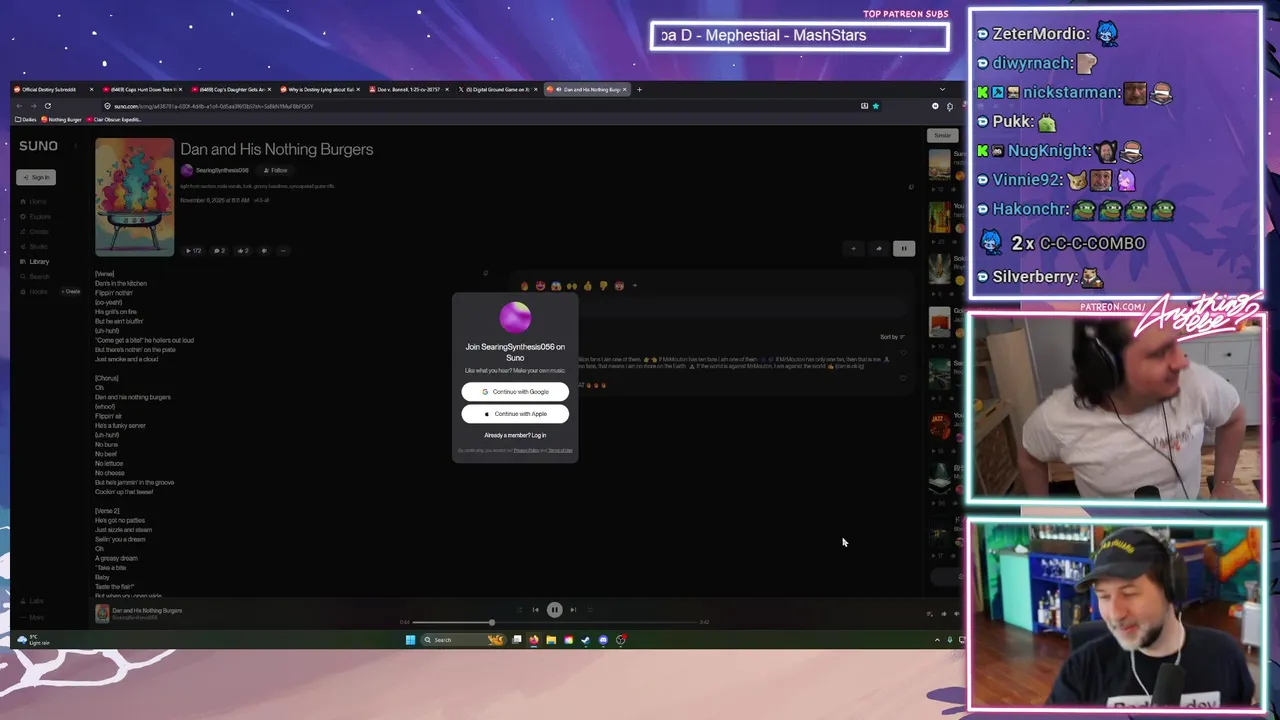Image resolution: width=1280 pixels, height=720 pixels.
Task: Pause playback in the bottom player
Action: pos(554,609)
